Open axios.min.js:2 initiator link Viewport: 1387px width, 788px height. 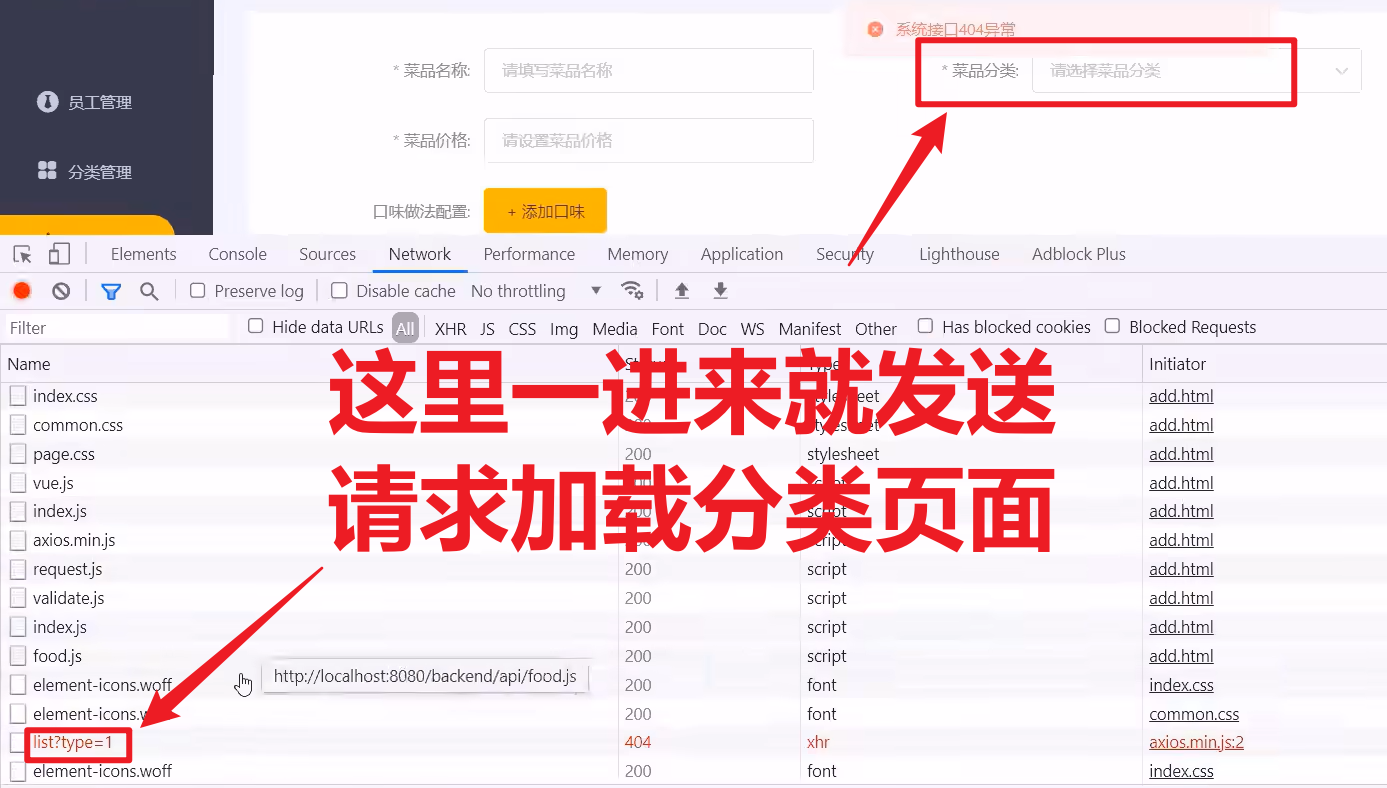[x=1196, y=742]
